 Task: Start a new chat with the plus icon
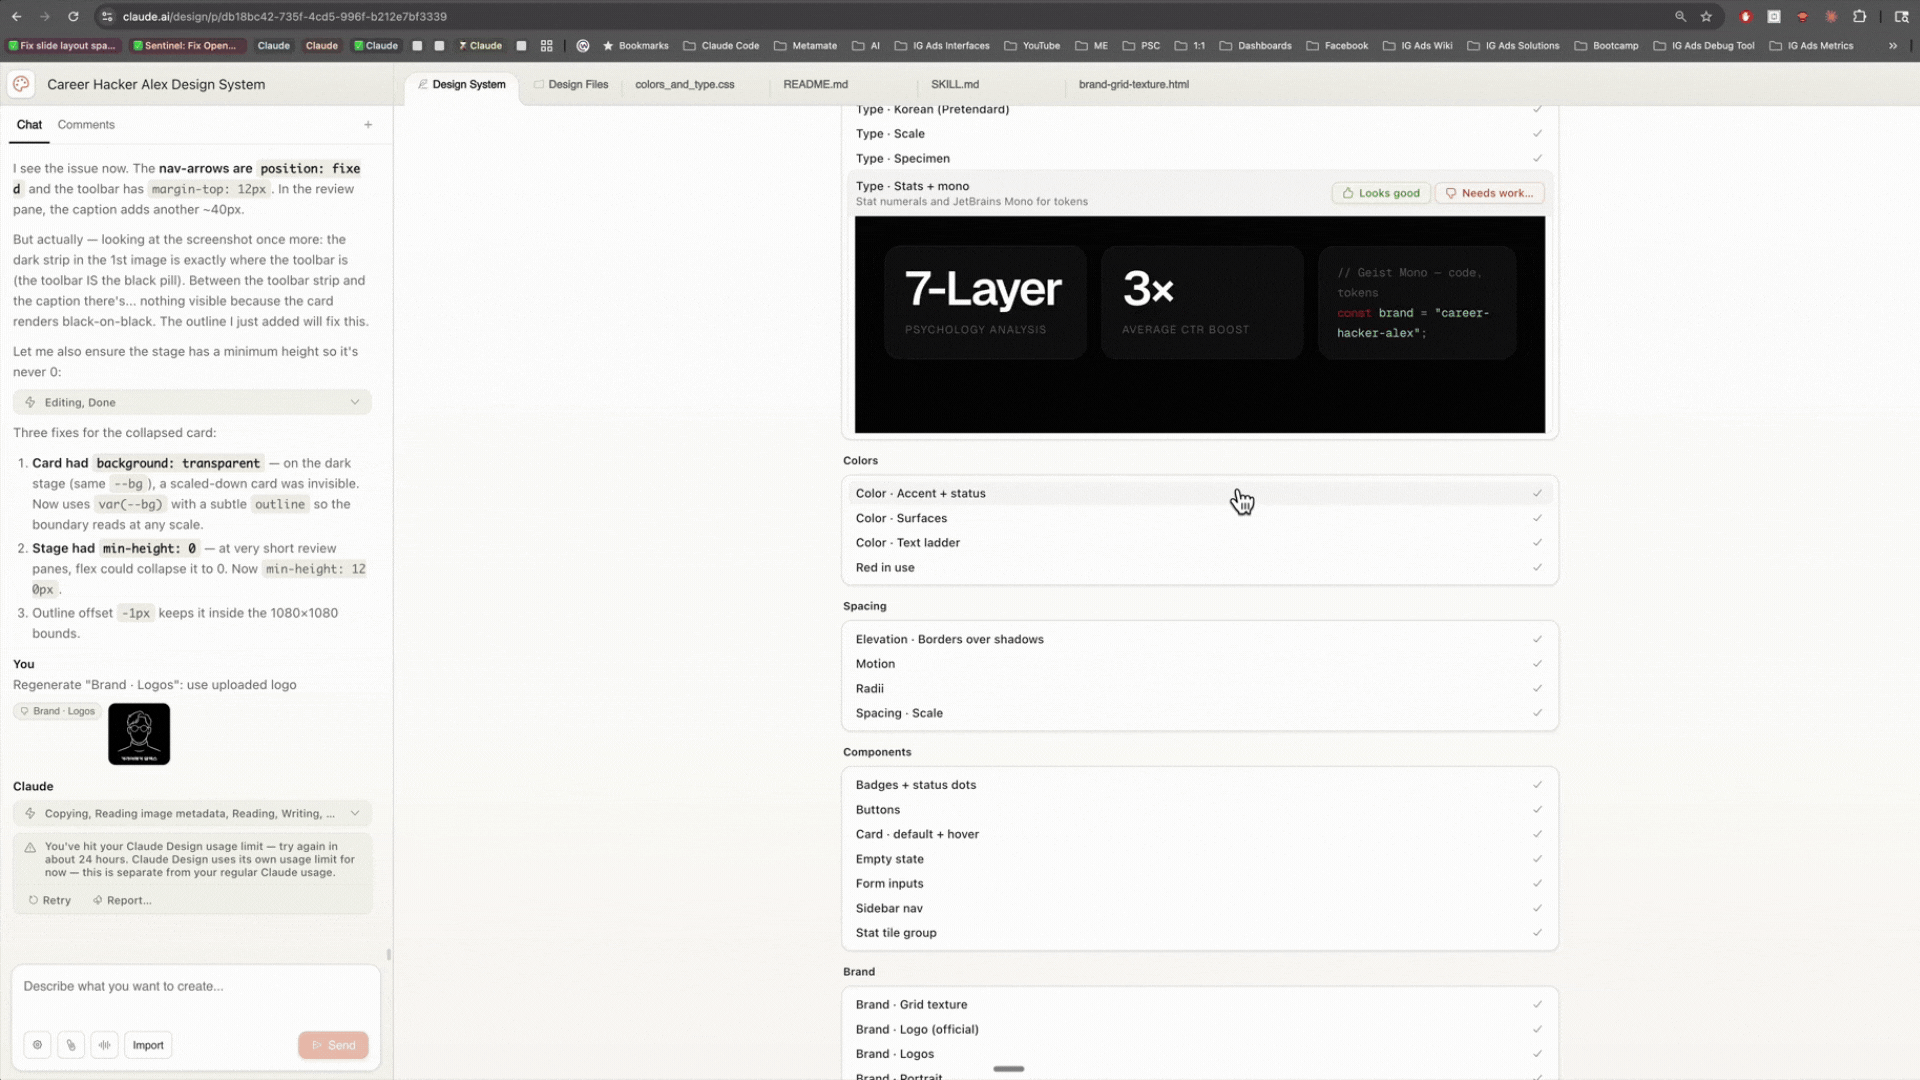368,125
